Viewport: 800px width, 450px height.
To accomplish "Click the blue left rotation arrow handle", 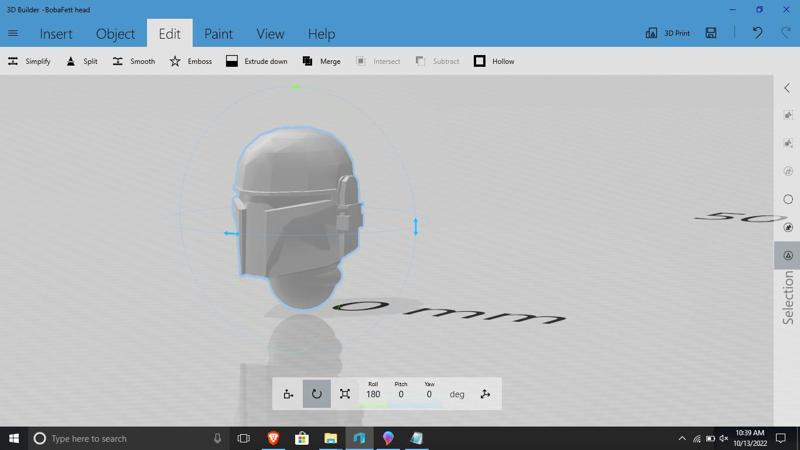I will point(231,233).
